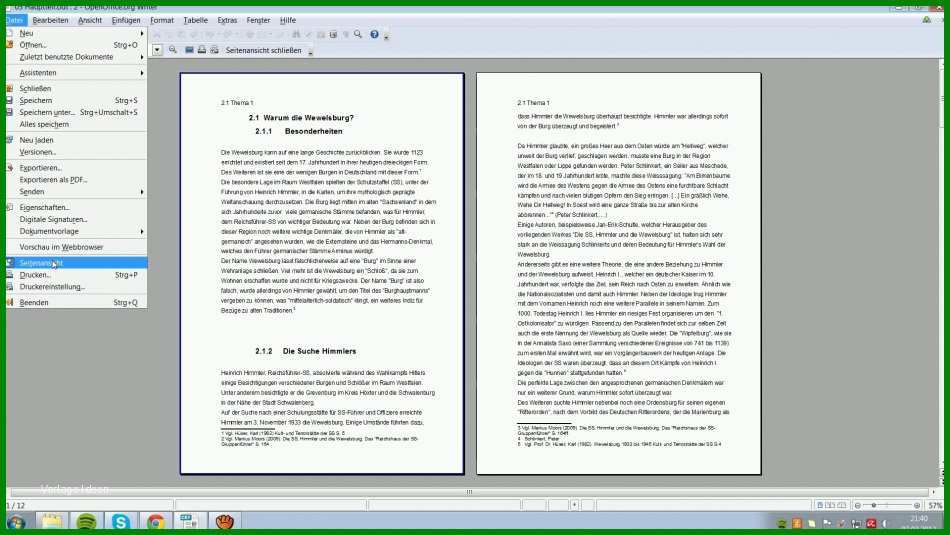Screen dimensions: 950x535
Task: Choose Öffnen... from the Datei menu
Action: (76, 45)
